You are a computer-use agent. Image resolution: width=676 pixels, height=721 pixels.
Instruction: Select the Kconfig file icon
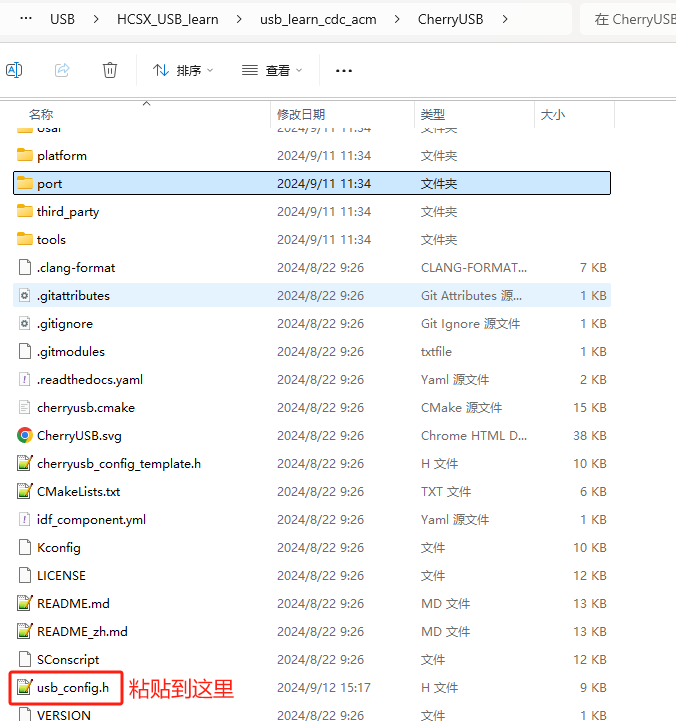point(25,548)
